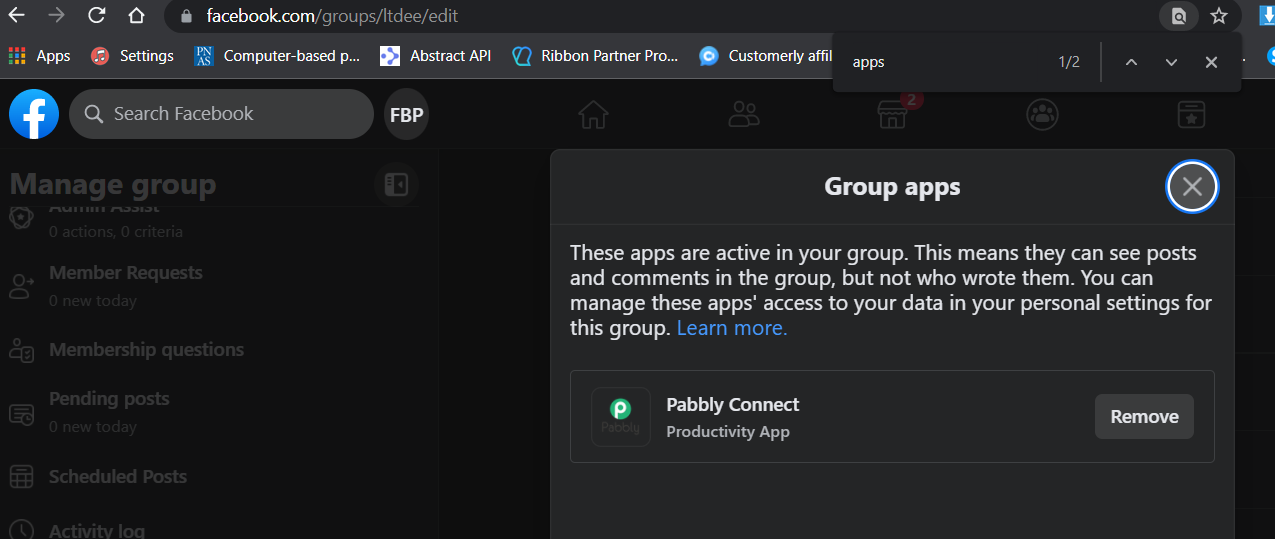Image resolution: width=1275 pixels, height=539 pixels.
Task: Close the Group apps dialog
Action: [1192, 186]
